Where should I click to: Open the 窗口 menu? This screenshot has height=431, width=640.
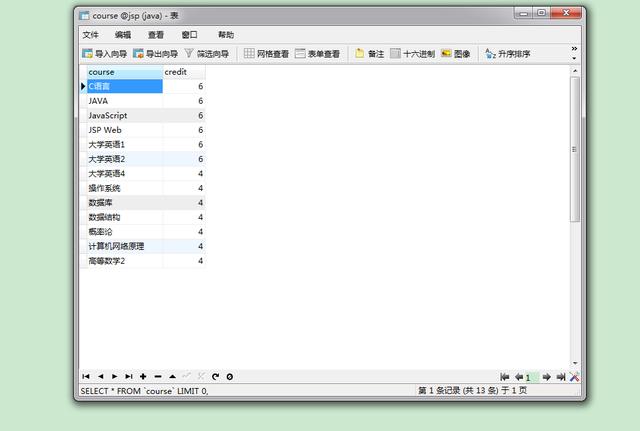[x=189, y=35]
